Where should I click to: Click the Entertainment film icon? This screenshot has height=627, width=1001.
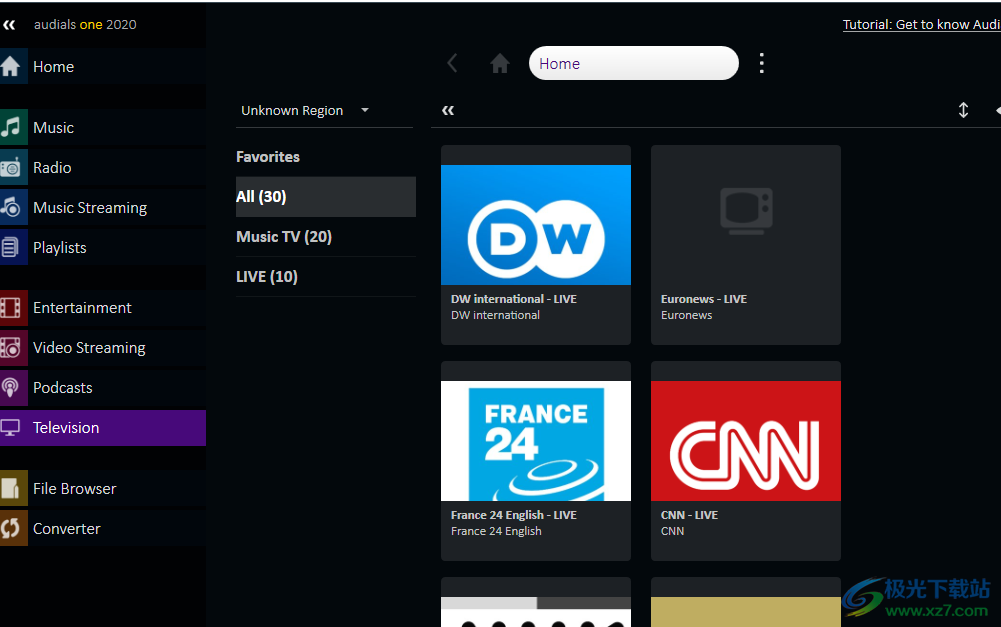click(x=12, y=308)
